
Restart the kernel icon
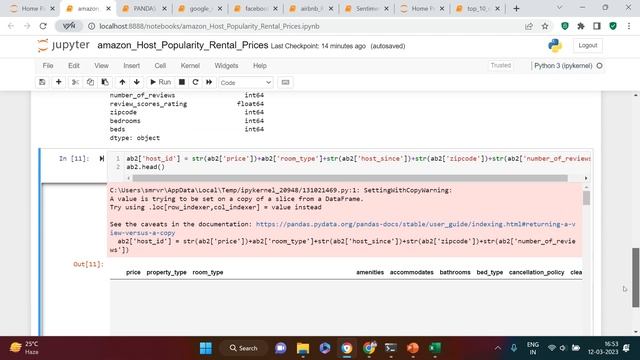[x=196, y=82]
